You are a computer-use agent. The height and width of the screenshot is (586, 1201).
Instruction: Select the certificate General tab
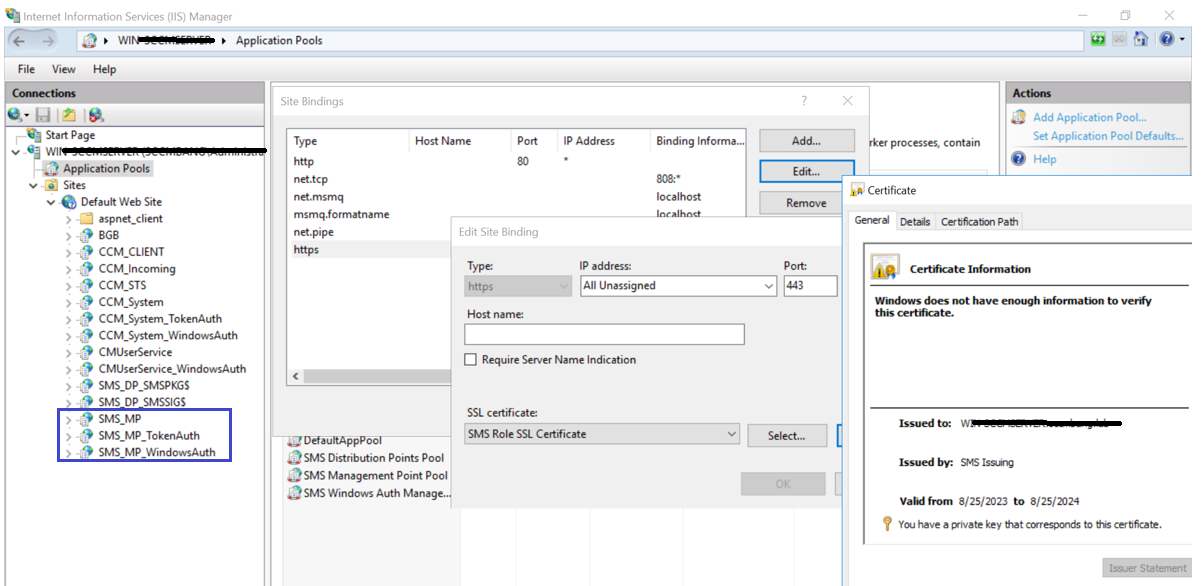click(x=871, y=220)
